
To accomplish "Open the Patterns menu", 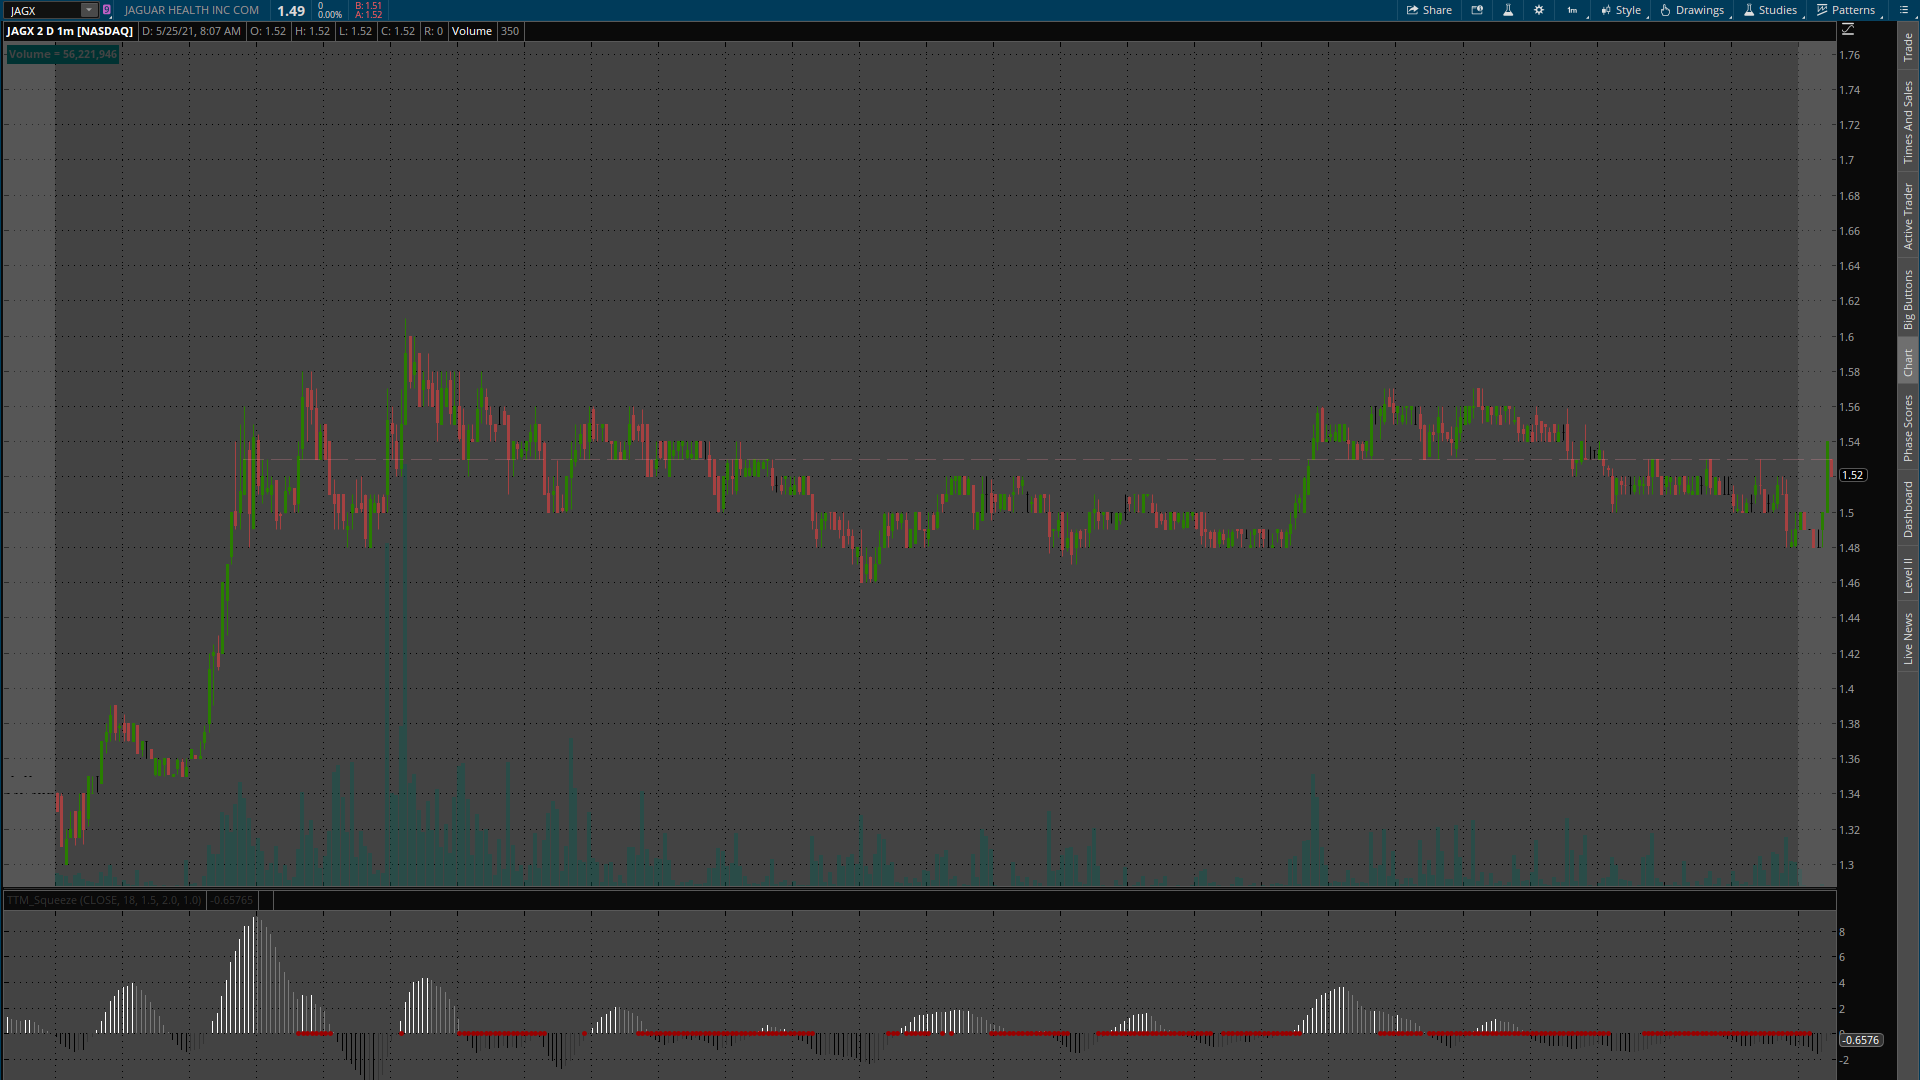I will click(x=1846, y=10).
